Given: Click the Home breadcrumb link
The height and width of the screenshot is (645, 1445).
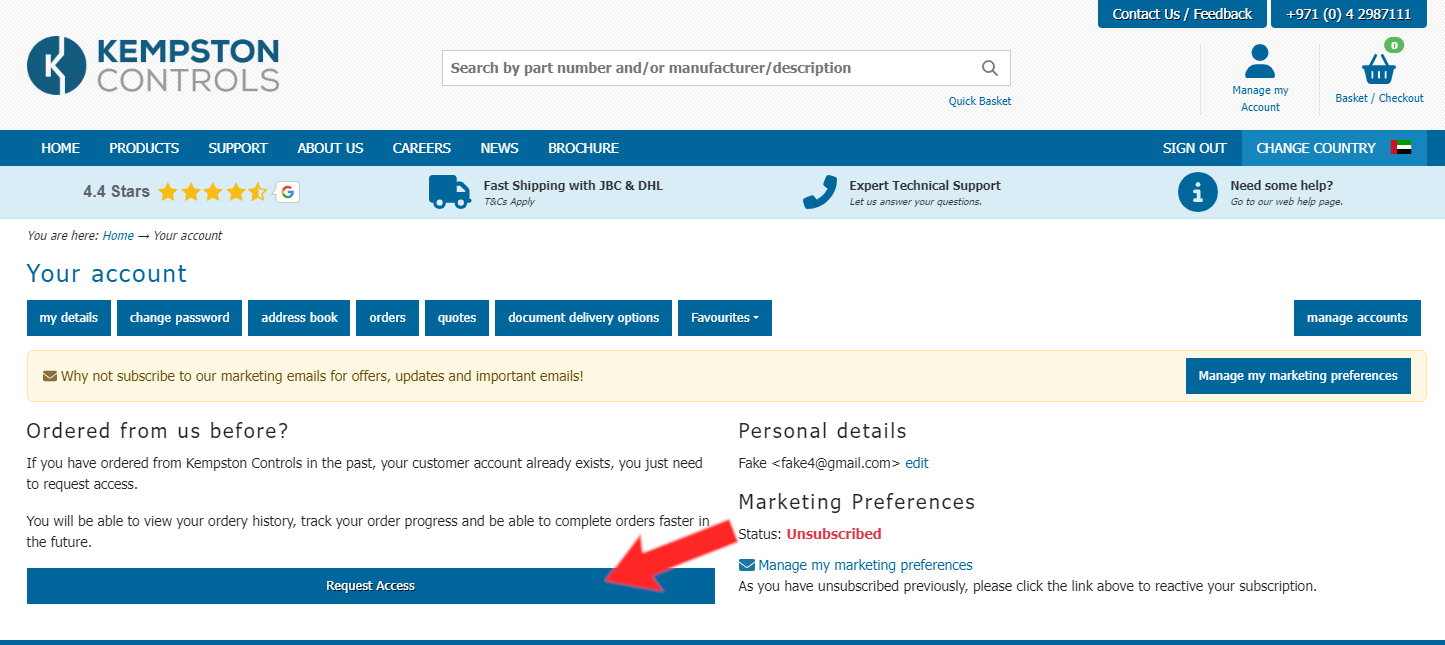Looking at the screenshot, I should tap(118, 236).
